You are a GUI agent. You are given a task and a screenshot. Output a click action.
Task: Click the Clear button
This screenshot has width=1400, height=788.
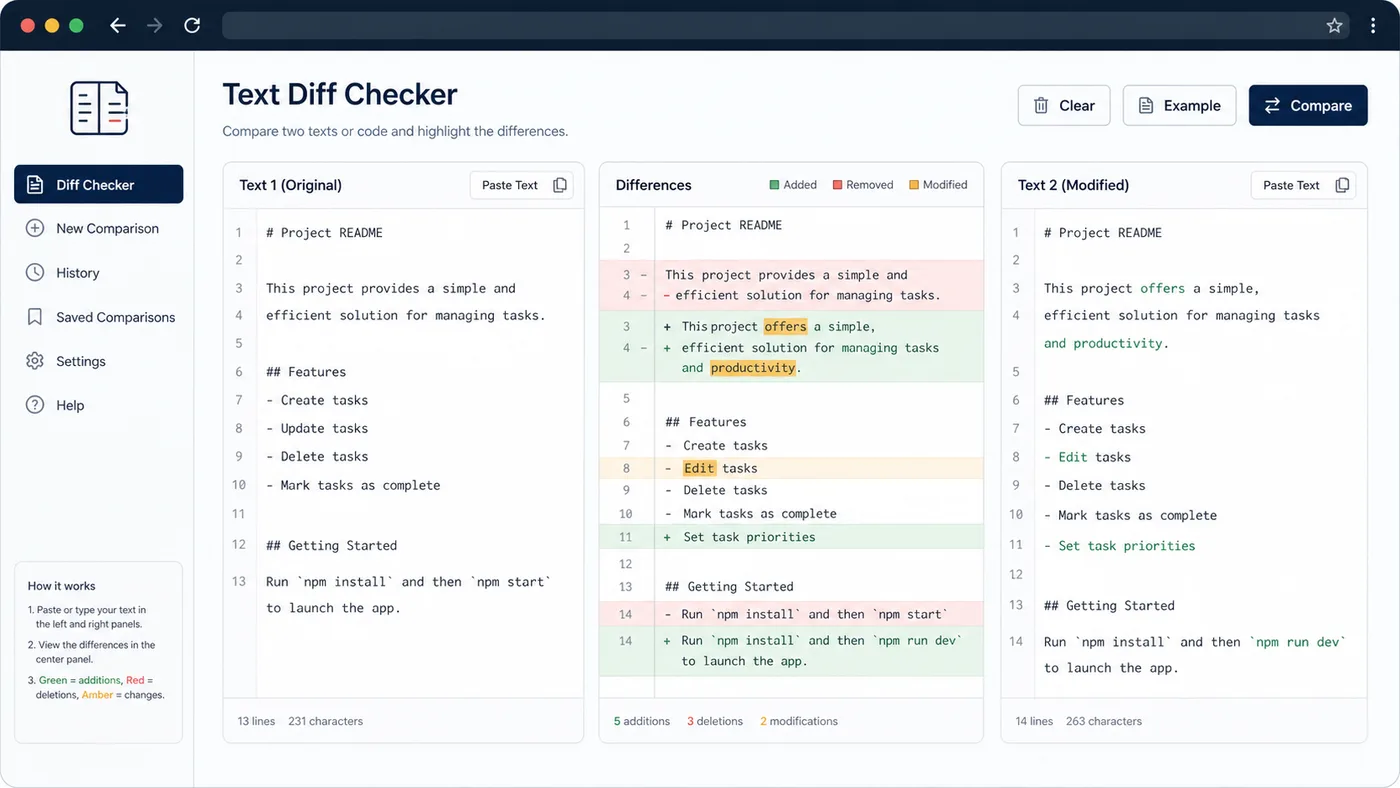click(1064, 105)
